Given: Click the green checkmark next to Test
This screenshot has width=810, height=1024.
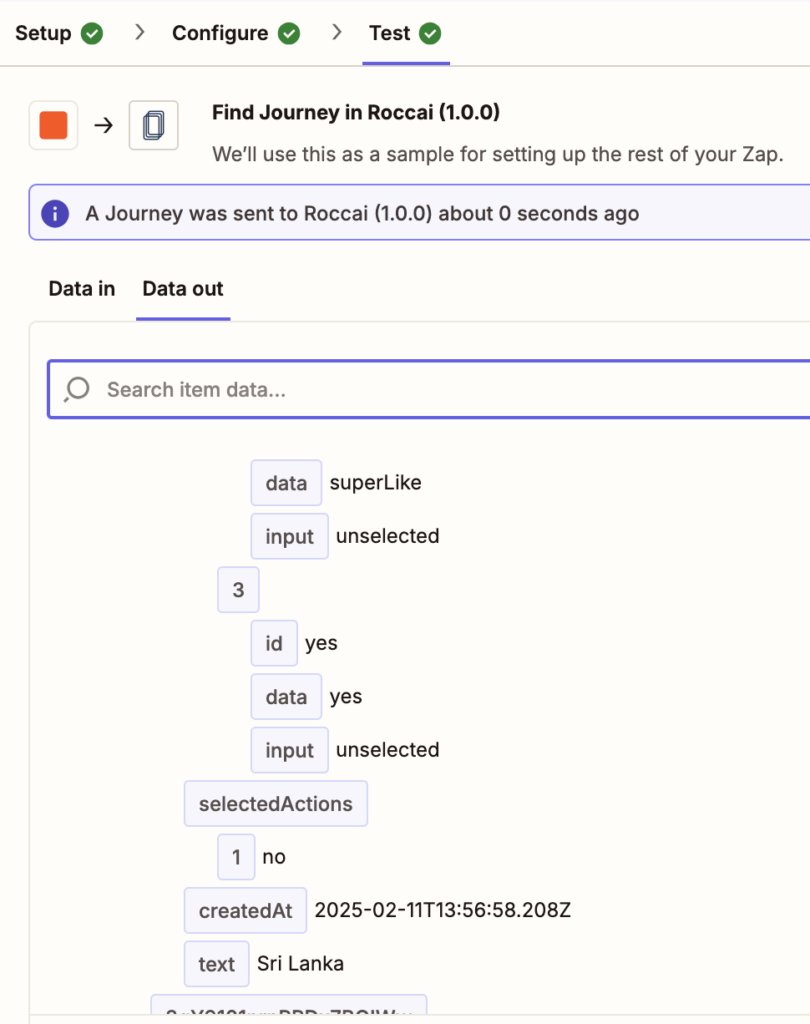Looking at the screenshot, I should click(x=430, y=33).
